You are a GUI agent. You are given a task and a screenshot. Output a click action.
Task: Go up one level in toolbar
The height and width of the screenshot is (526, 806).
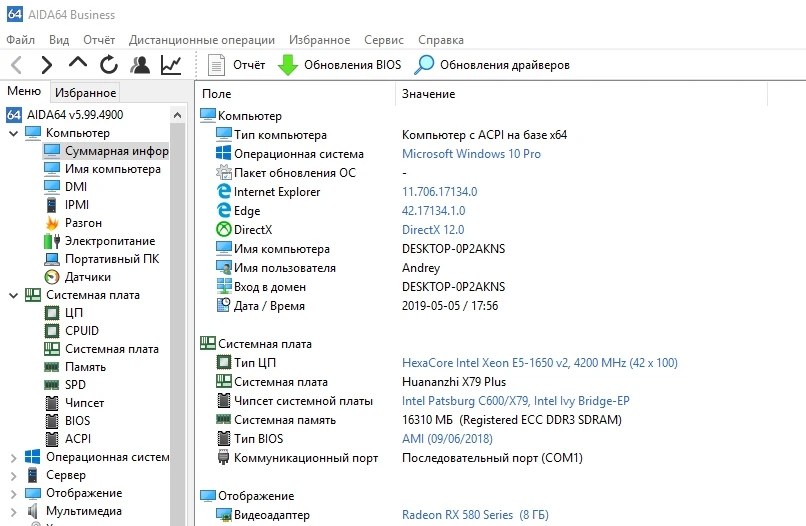tap(78, 63)
